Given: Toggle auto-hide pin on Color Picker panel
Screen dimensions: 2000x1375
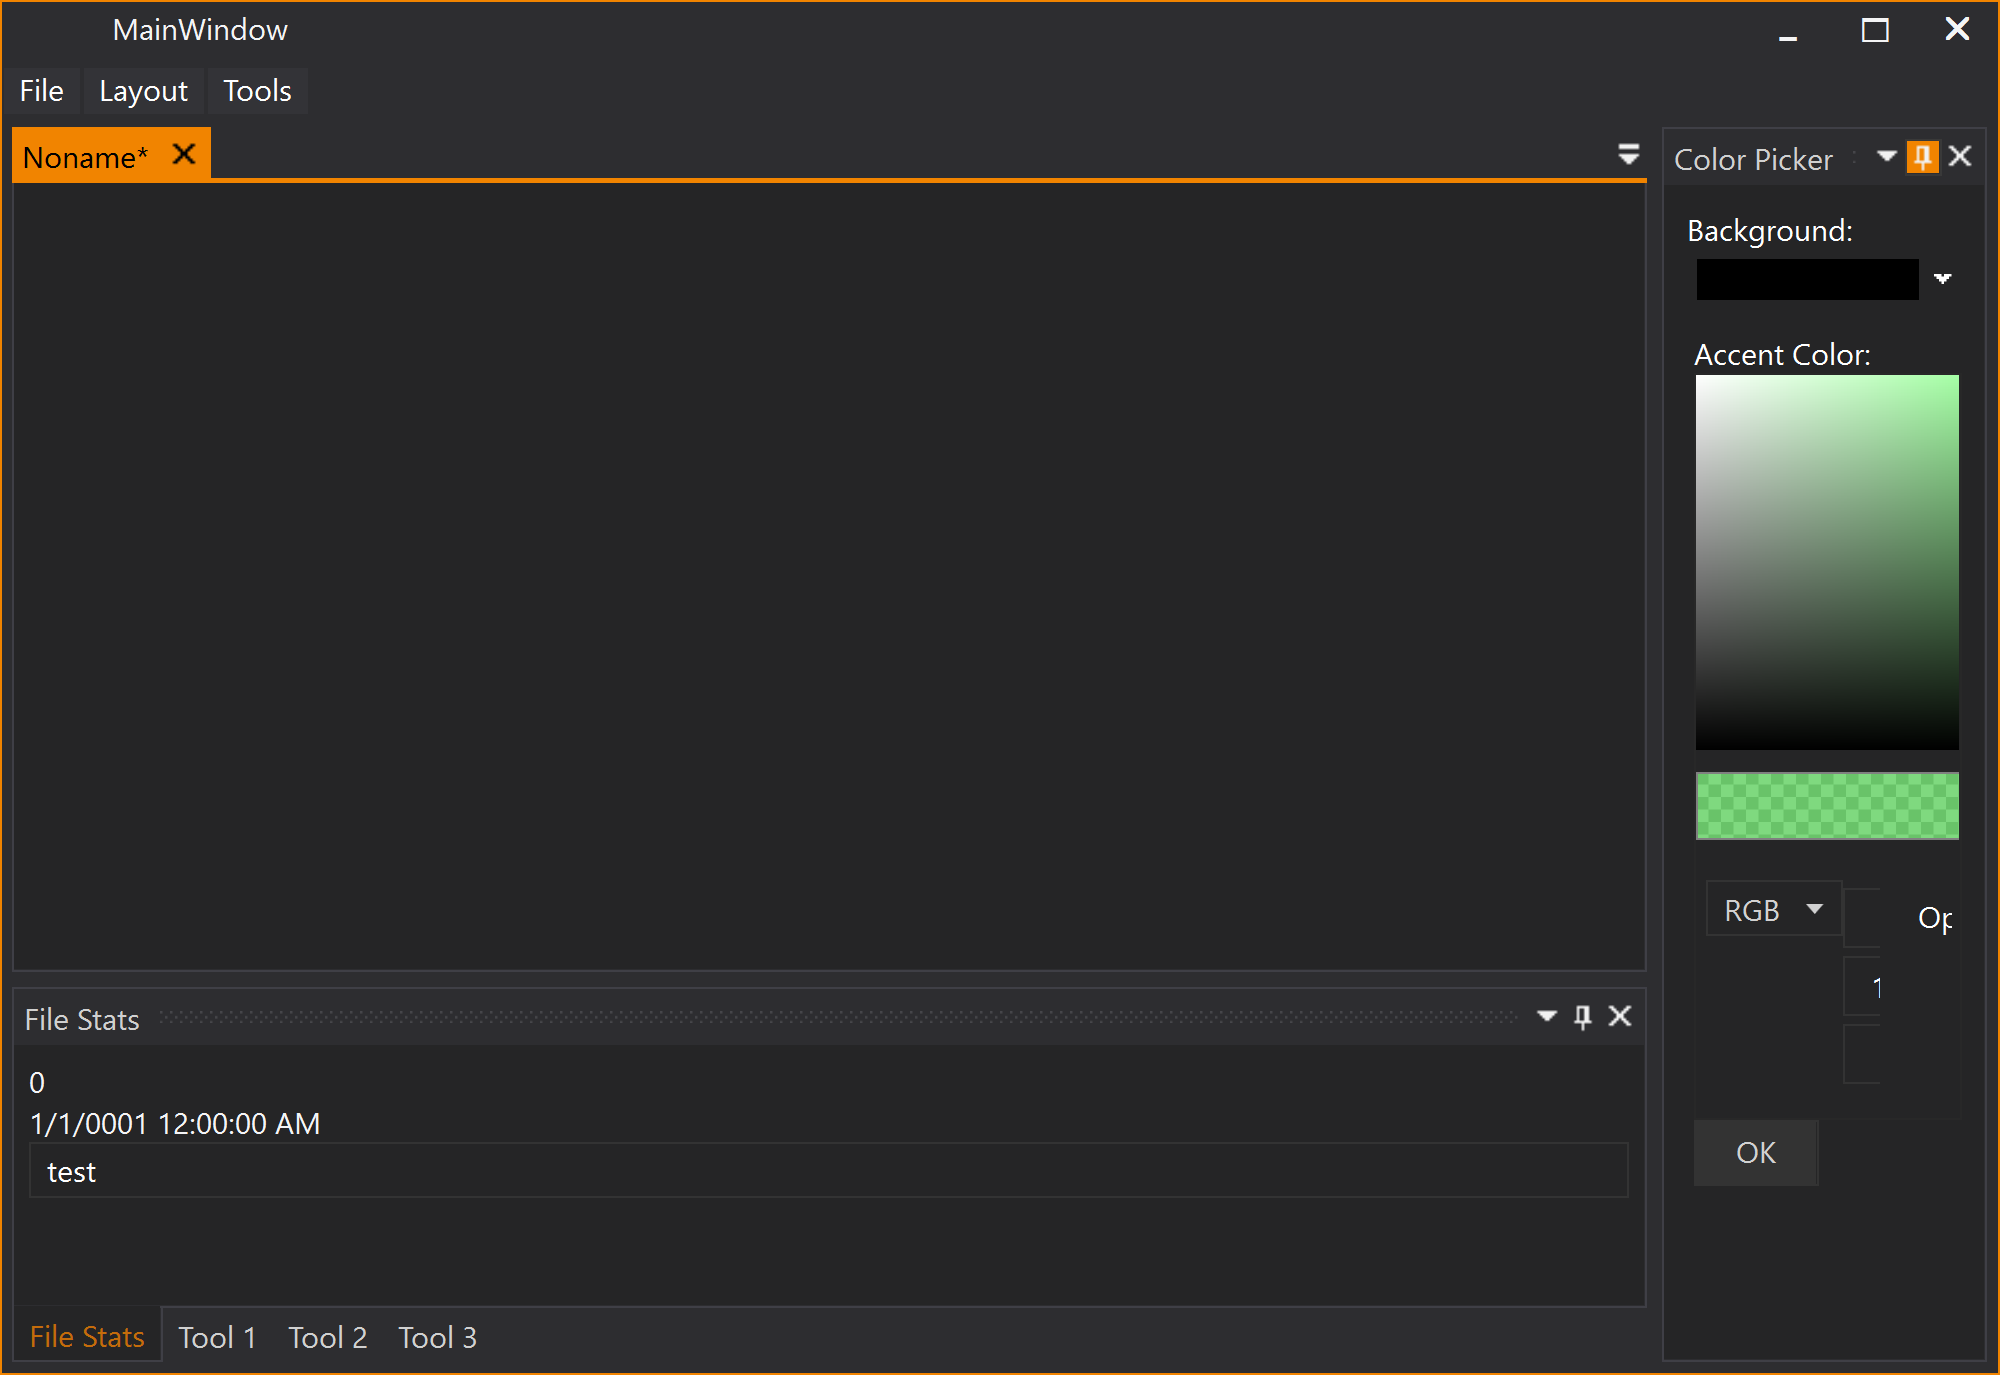Looking at the screenshot, I should coord(1921,157).
